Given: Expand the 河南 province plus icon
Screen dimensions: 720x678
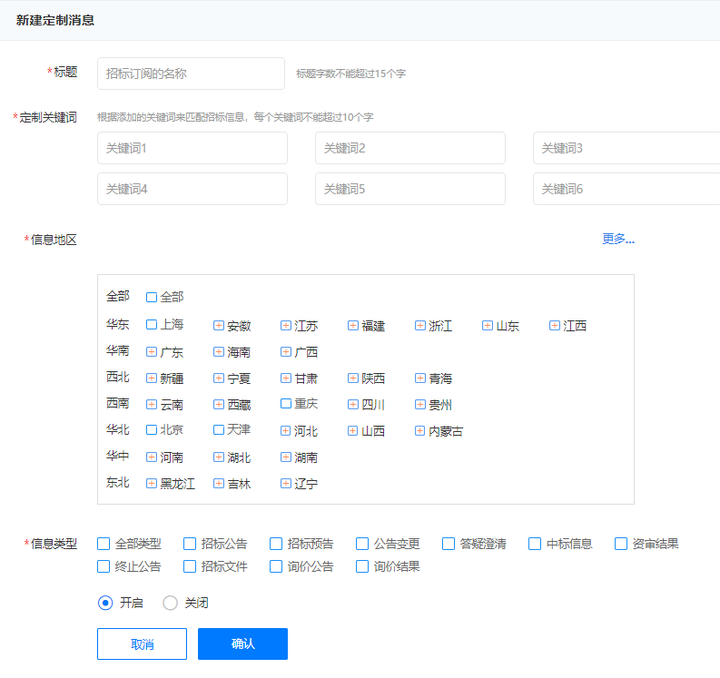Looking at the screenshot, I should coord(151,457).
